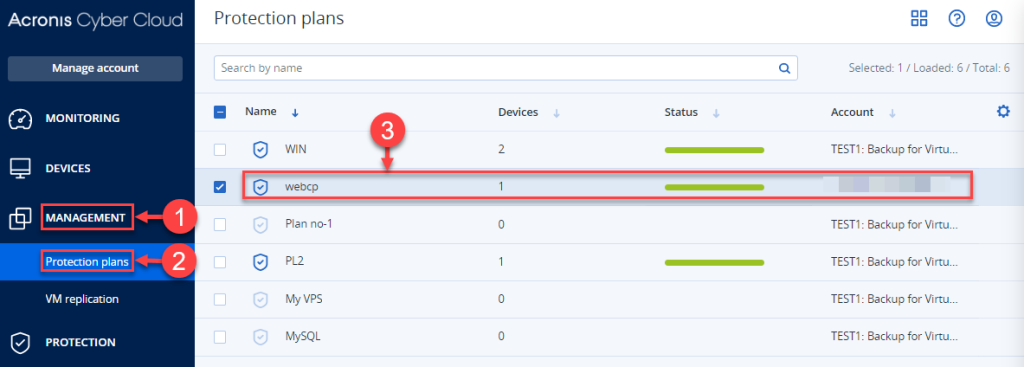This screenshot has height=367, width=1024.
Task: Click the Name column header
Action: point(261,112)
